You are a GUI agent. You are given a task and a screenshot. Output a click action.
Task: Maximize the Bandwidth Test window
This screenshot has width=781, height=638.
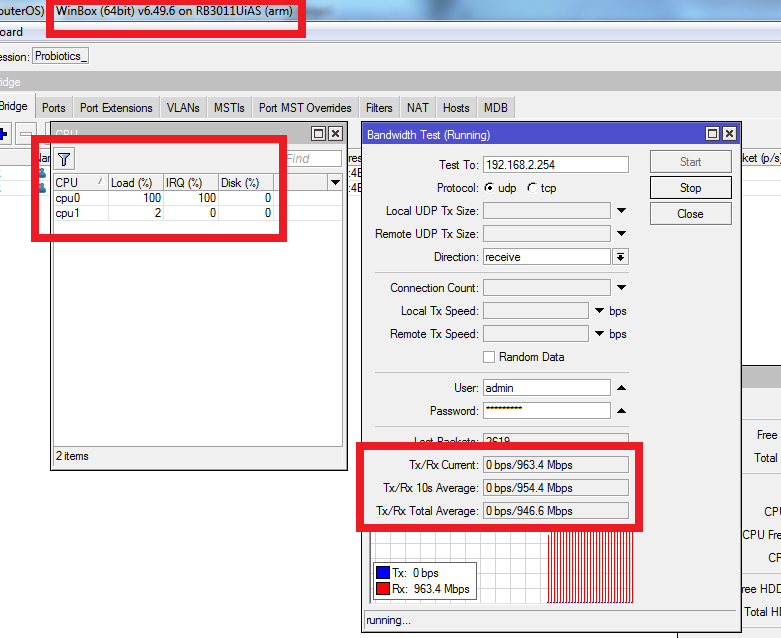(x=713, y=133)
